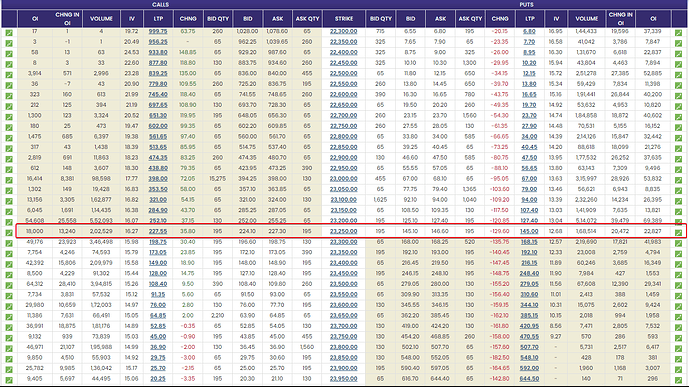Open put LTP link 644.50
The height and width of the screenshot is (387, 689).
click(529, 379)
